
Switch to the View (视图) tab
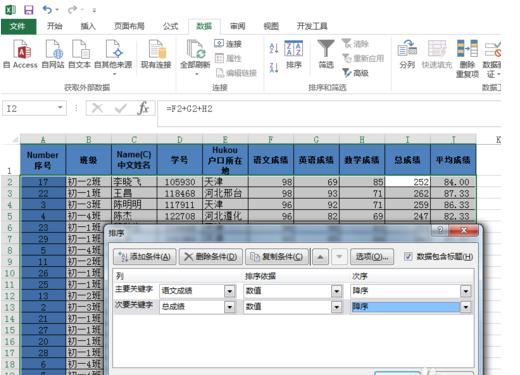(271, 26)
